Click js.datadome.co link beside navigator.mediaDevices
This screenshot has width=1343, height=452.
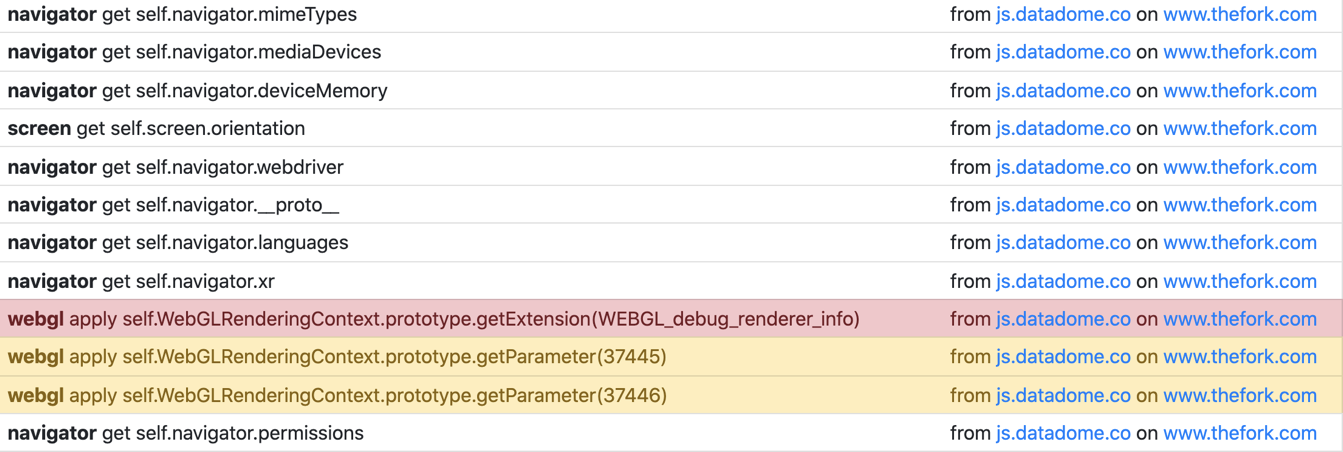pos(1062,52)
